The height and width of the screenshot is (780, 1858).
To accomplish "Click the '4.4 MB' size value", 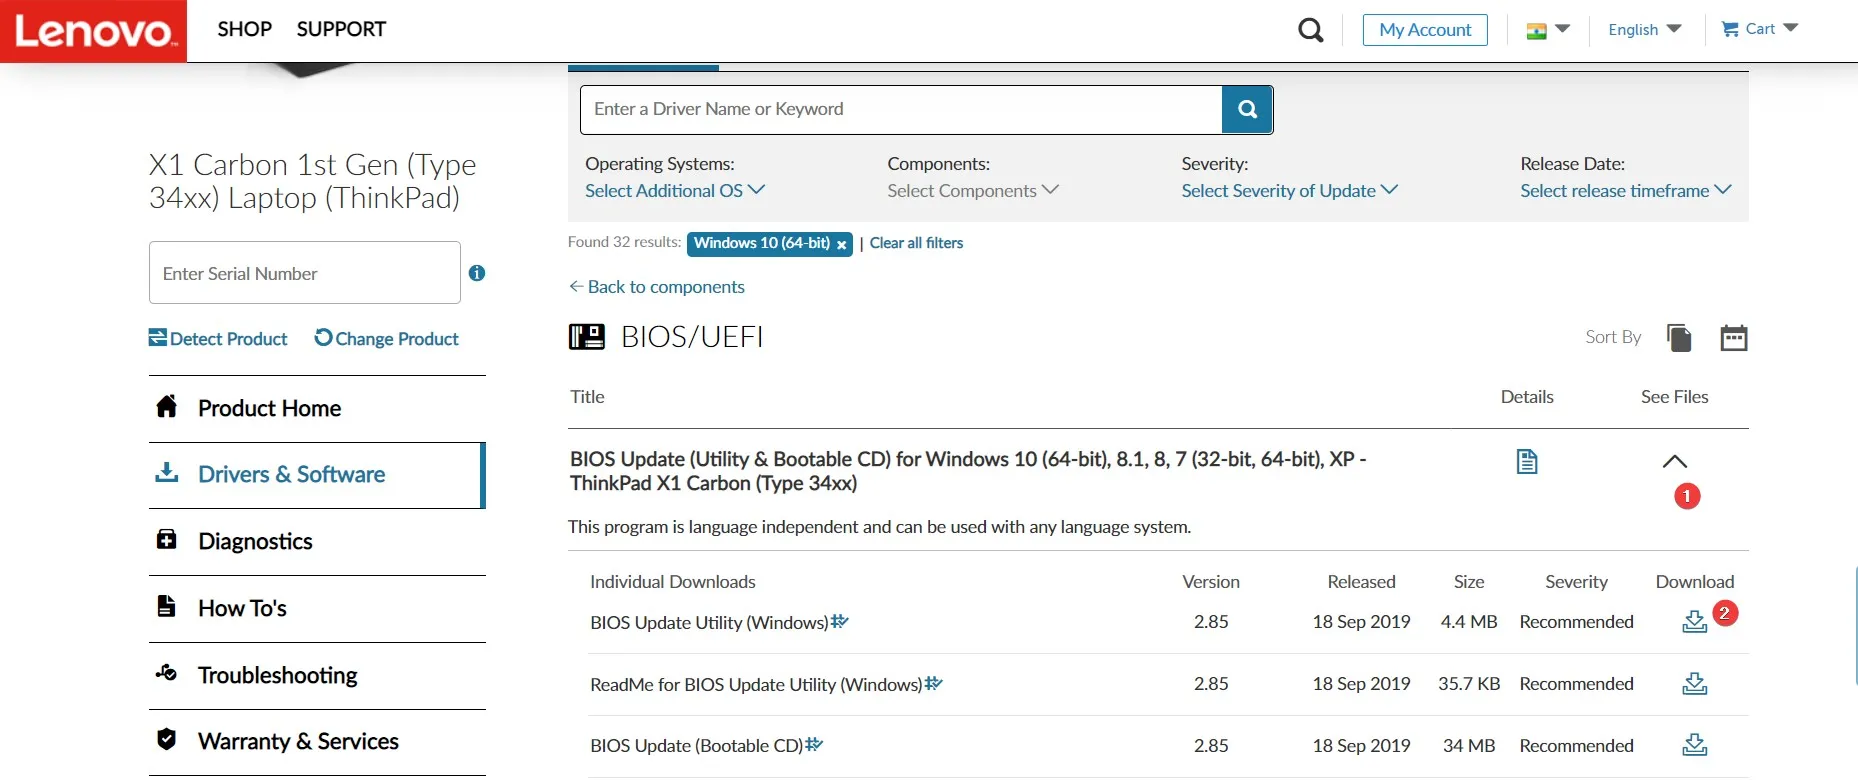I will point(1469,622).
